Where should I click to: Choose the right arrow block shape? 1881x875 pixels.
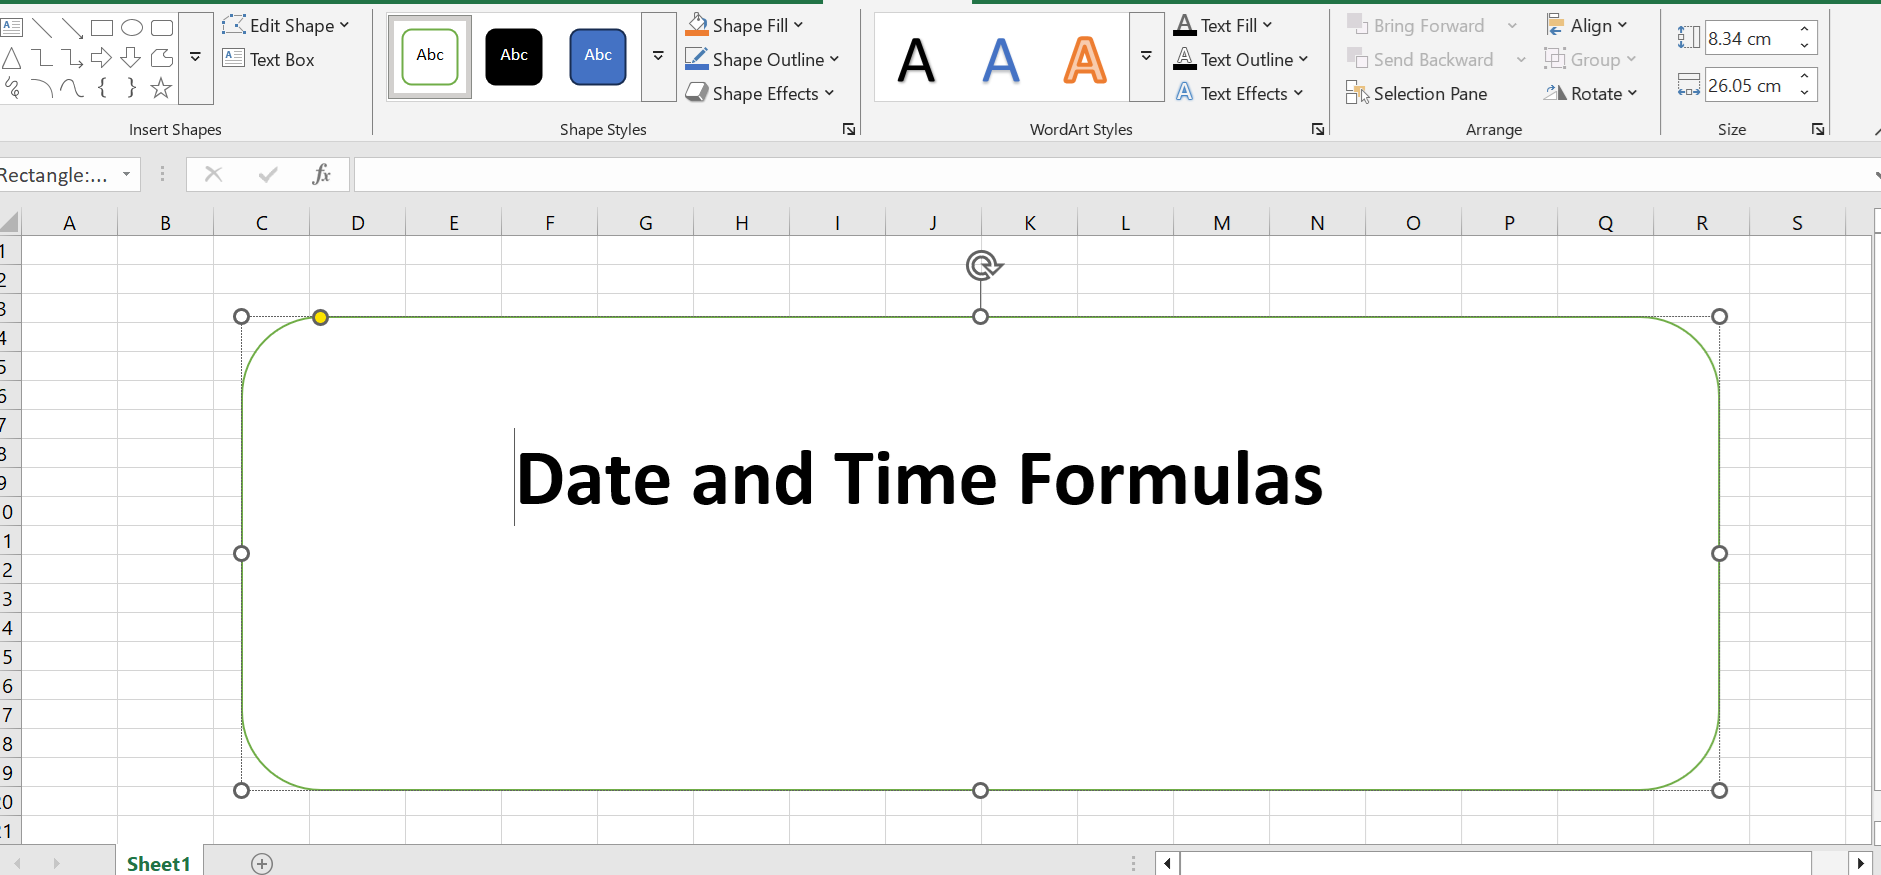click(101, 58)
